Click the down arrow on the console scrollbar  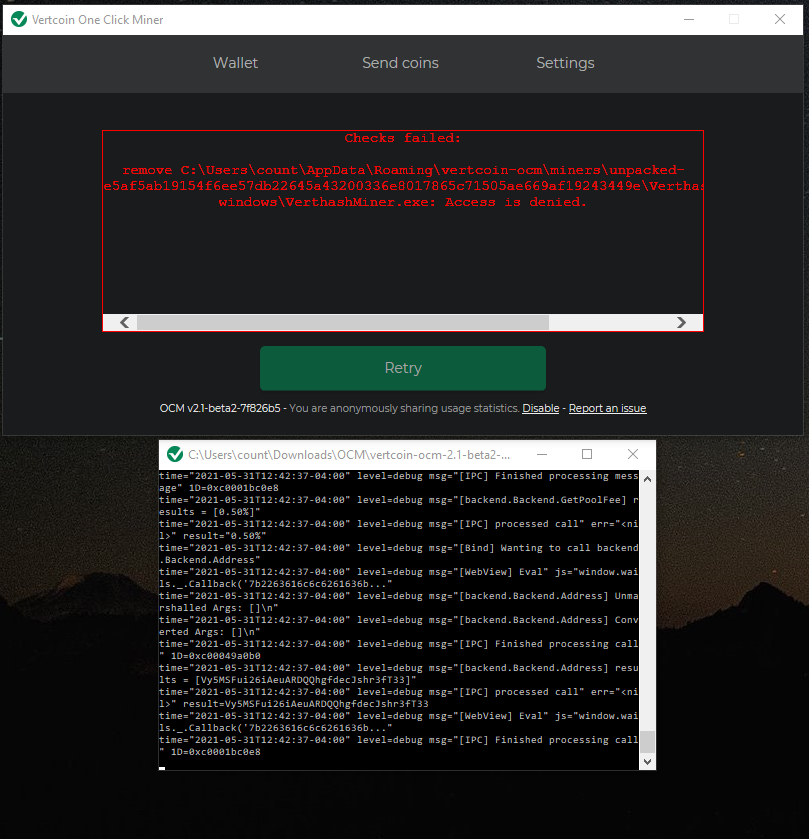point(647,761)
